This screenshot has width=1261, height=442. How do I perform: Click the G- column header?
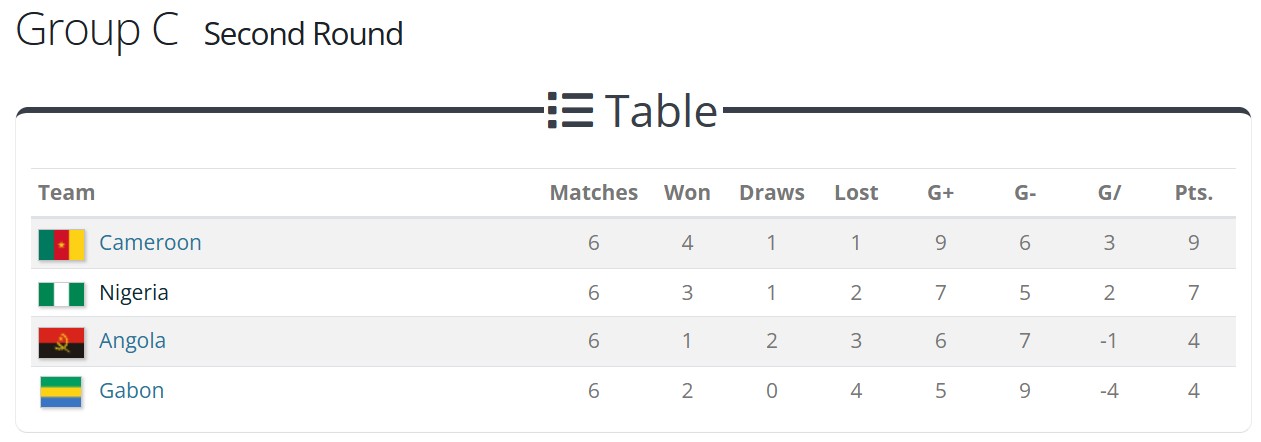click(x=1024, y=193)
